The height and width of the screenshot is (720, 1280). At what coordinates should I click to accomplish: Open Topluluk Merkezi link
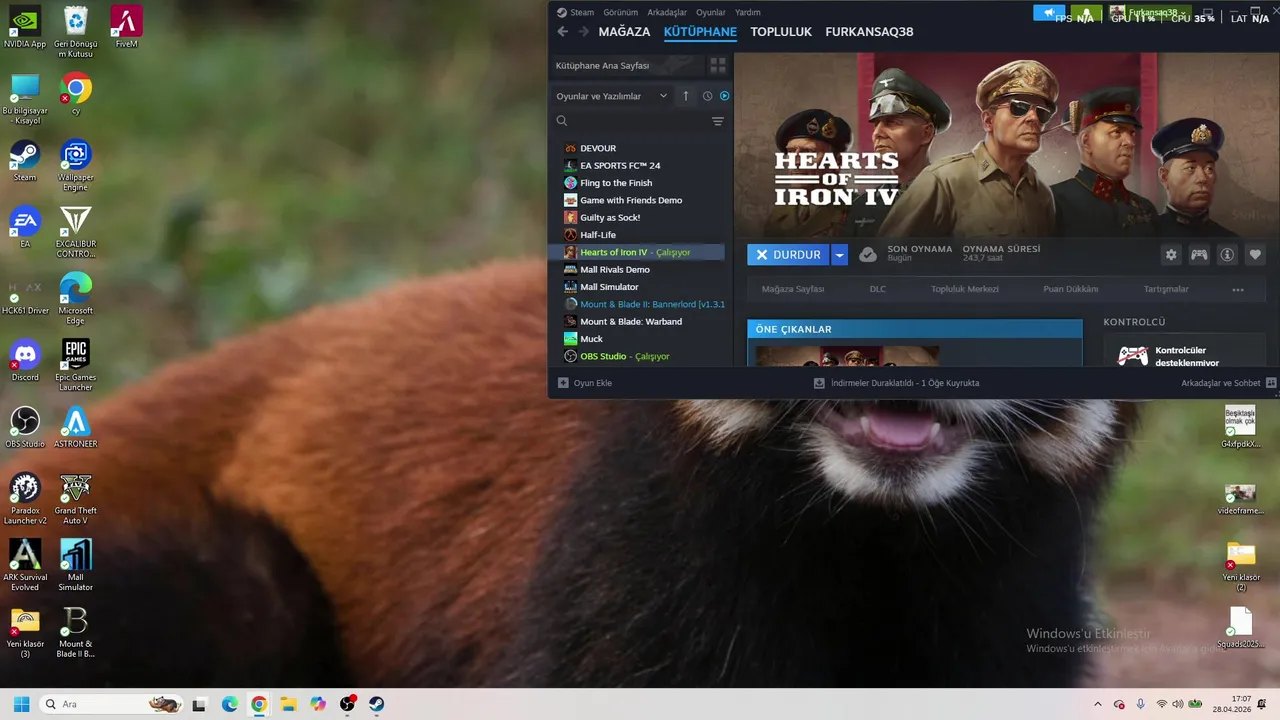[965, 289]
